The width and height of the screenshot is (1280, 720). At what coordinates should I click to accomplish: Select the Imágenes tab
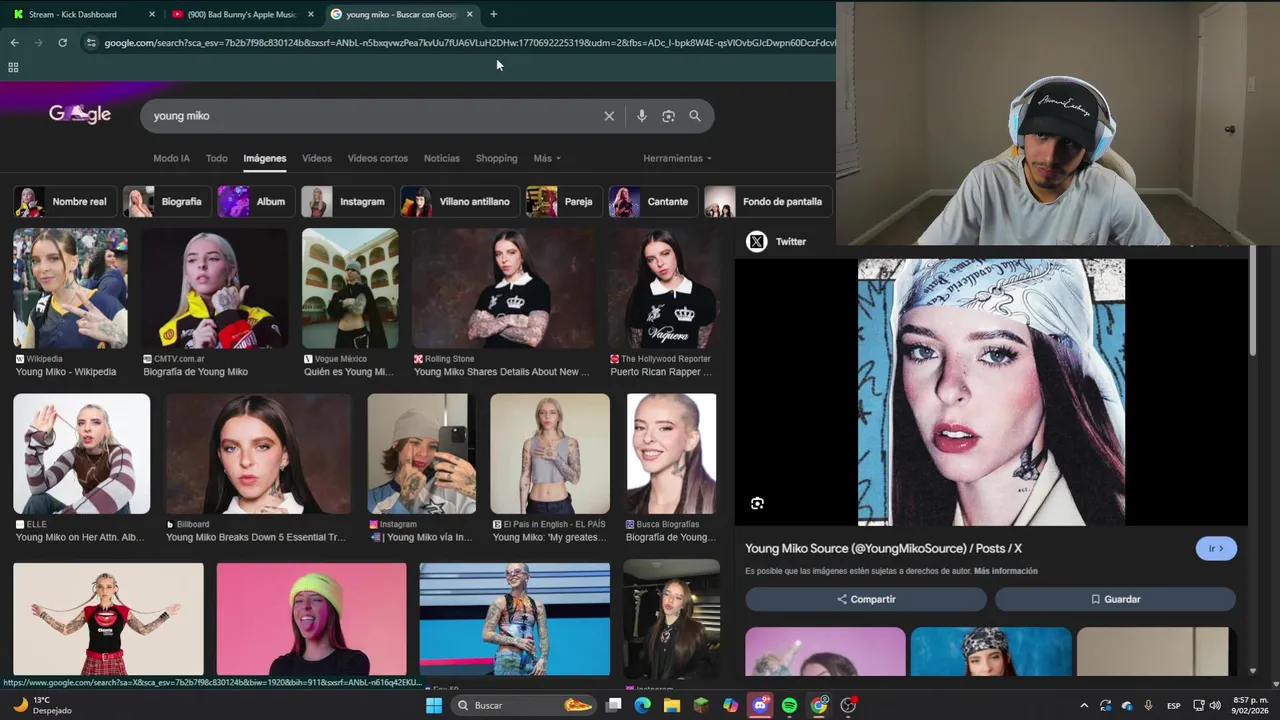point(265,158)
